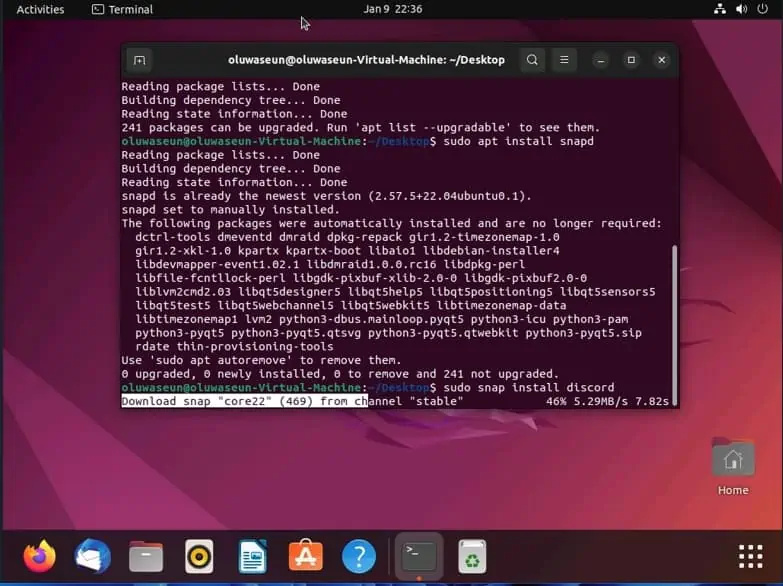This screenshot has height=586, width=783.
Task: Select the Home folder on the desktop
Action: 733,468
